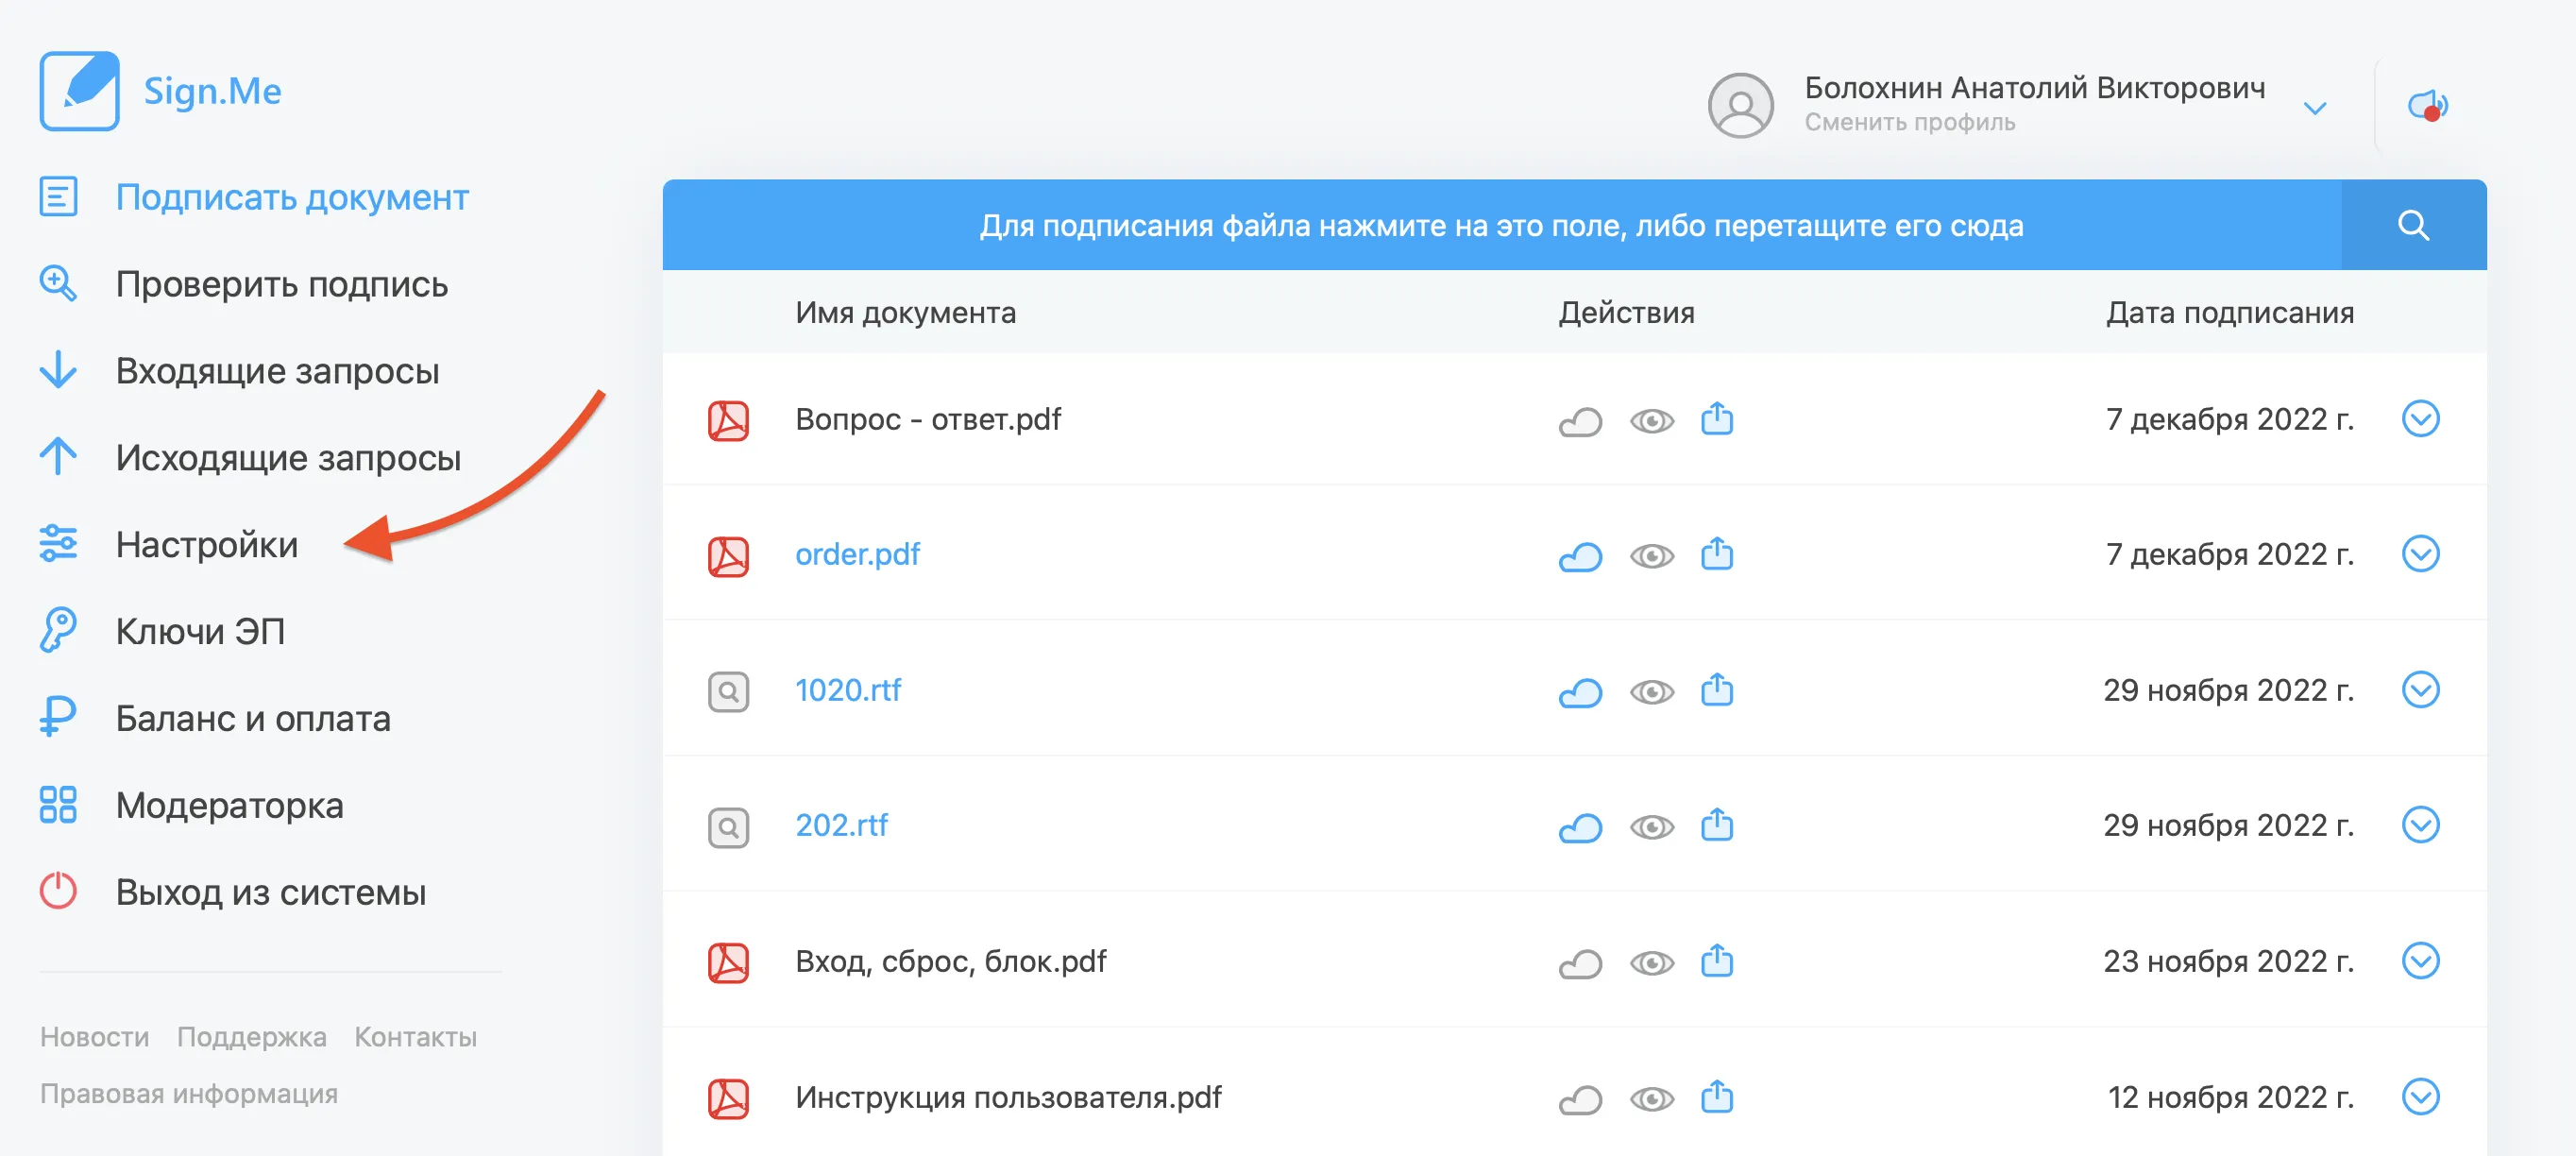This screenshot has width=2576, height=1156.
Task: Open the 202.rtf document link
Action: (841, 825)
